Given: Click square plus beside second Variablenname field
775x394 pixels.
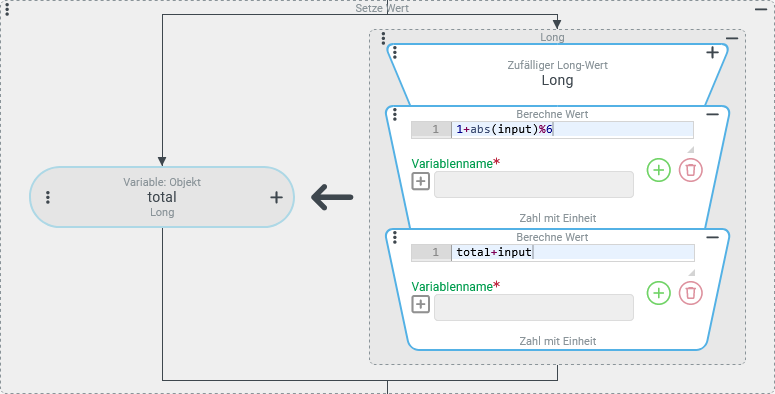Looking at the screenshot, I should coord(421,305).
